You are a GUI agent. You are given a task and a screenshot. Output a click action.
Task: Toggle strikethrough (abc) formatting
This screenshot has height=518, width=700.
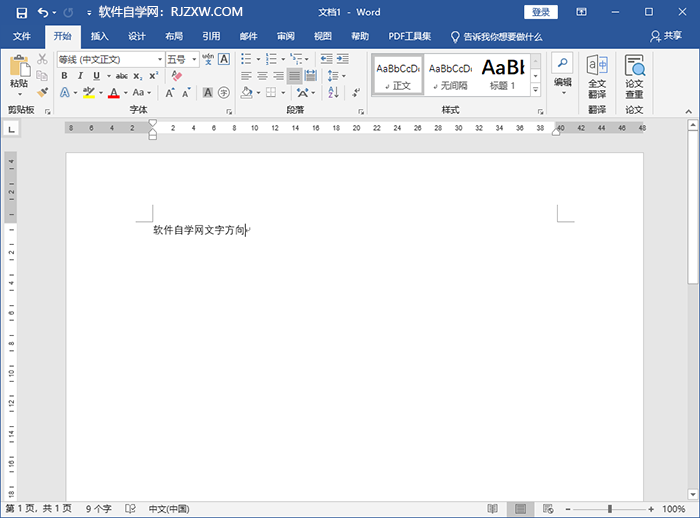[121, 76]
